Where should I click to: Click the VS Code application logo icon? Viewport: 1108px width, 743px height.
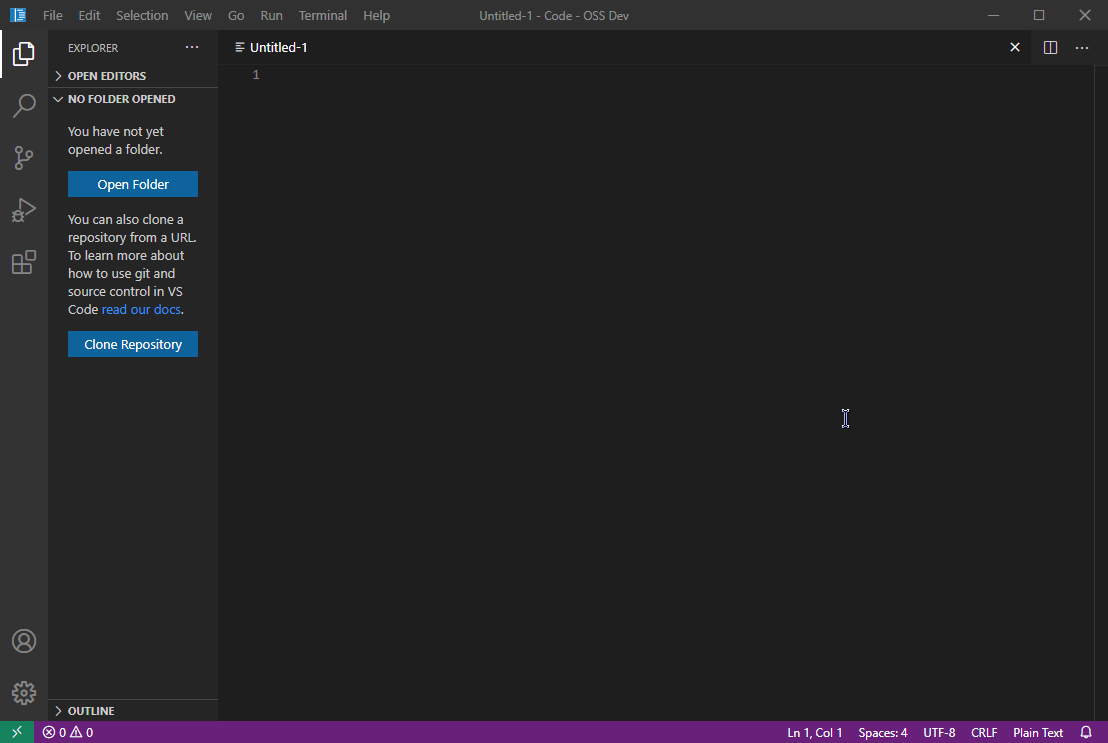pos(18,15)
